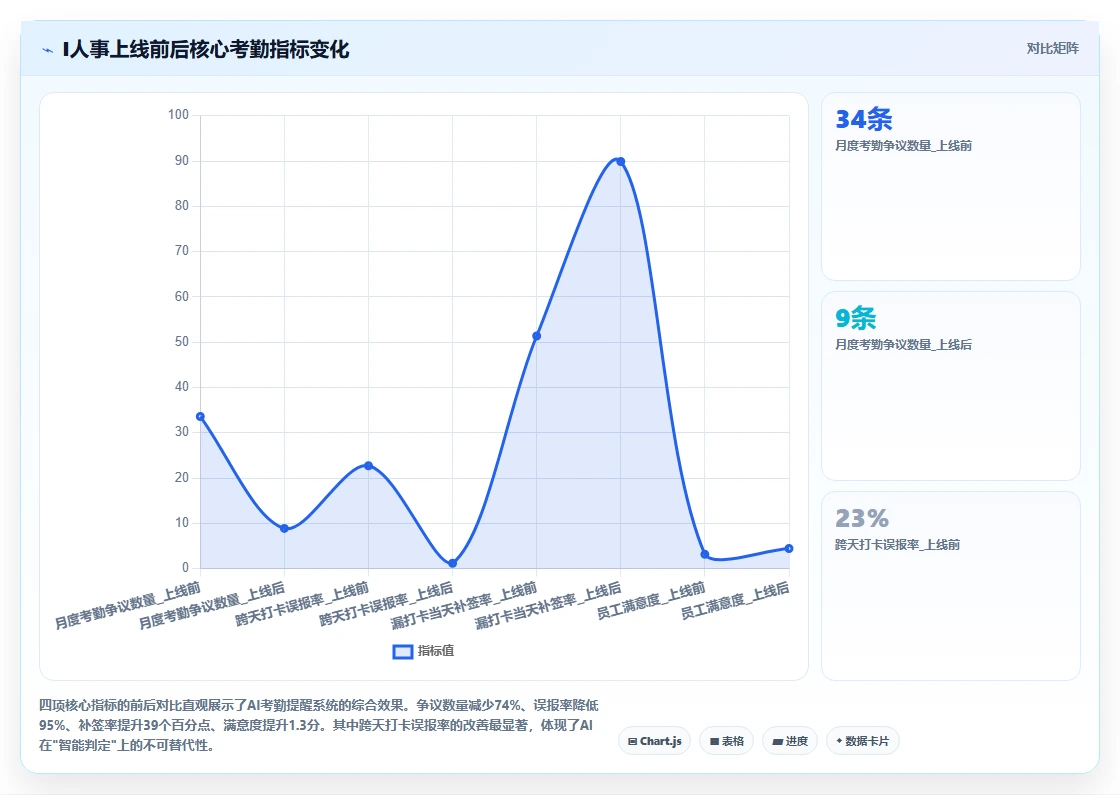Click data point for 跨天打卡误报率_上线前
The height and width of the screenshot is (795, 1120).
click(369, 466)
